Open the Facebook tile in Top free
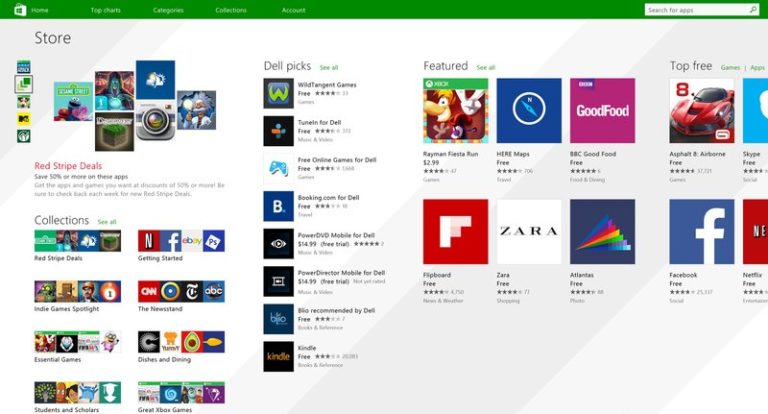Image resolution: width=768 pixels, height=414 pixels. pyautogui.click(x=702, y=232)
